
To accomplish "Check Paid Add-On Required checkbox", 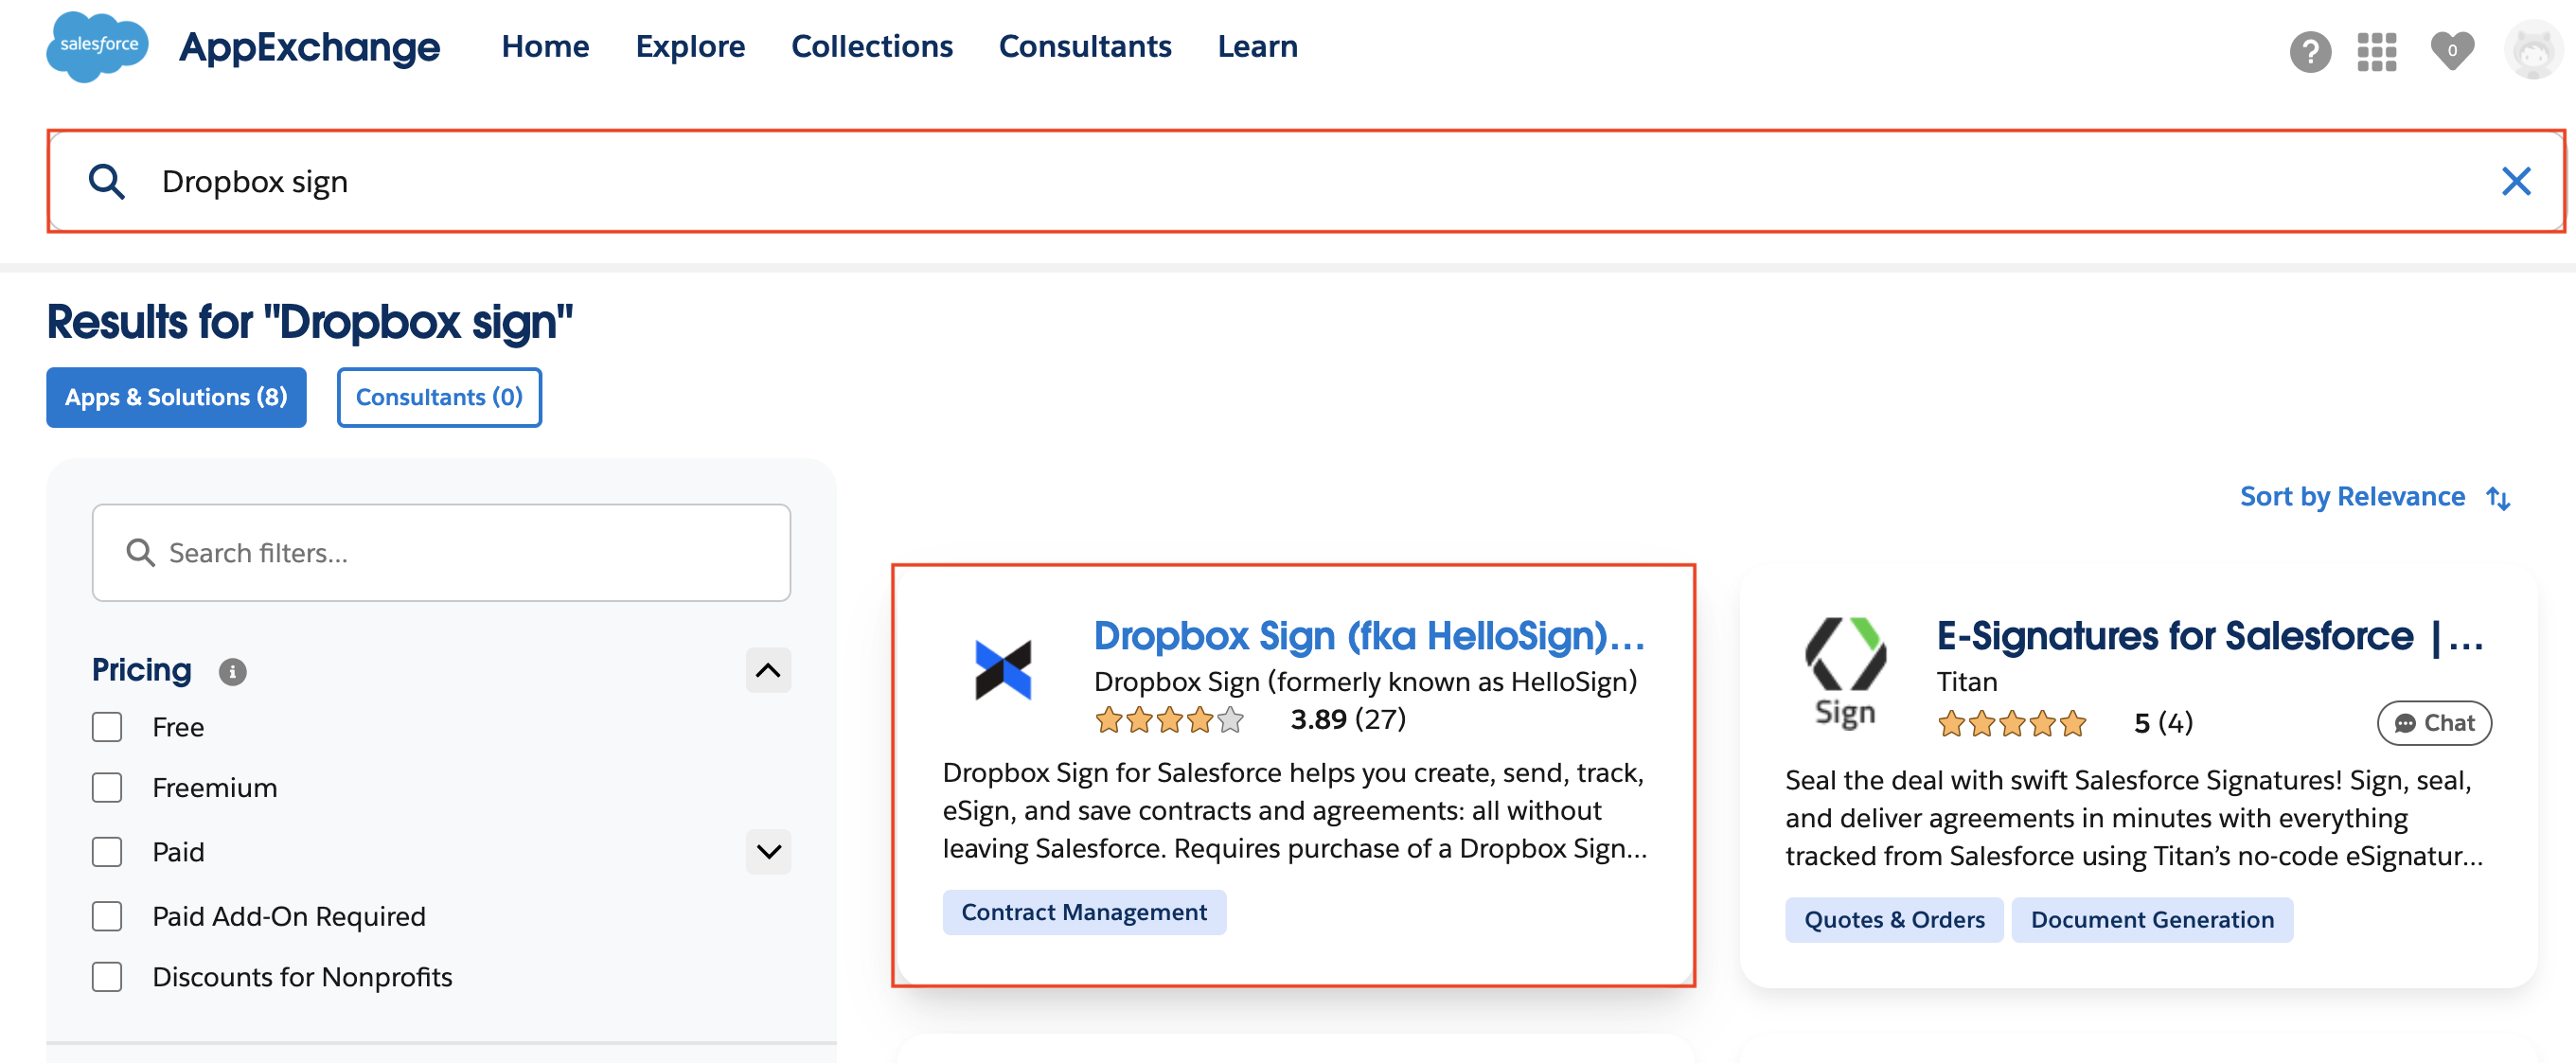I will (x=107, y=917).
